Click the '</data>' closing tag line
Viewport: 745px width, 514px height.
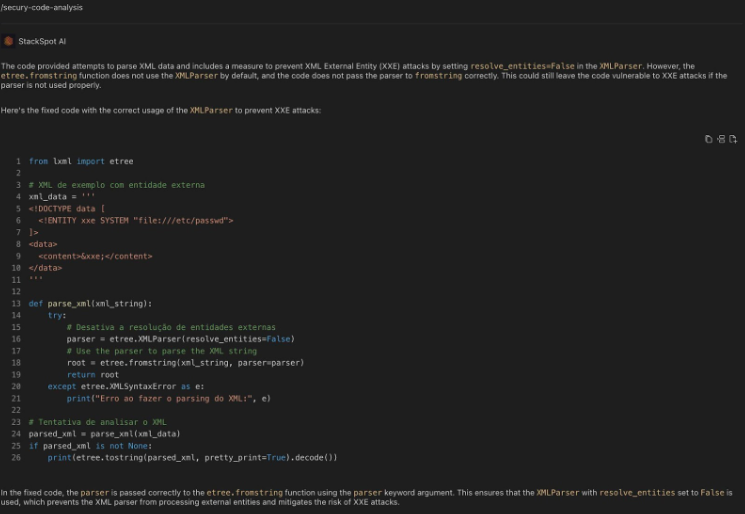coord(45,268)
